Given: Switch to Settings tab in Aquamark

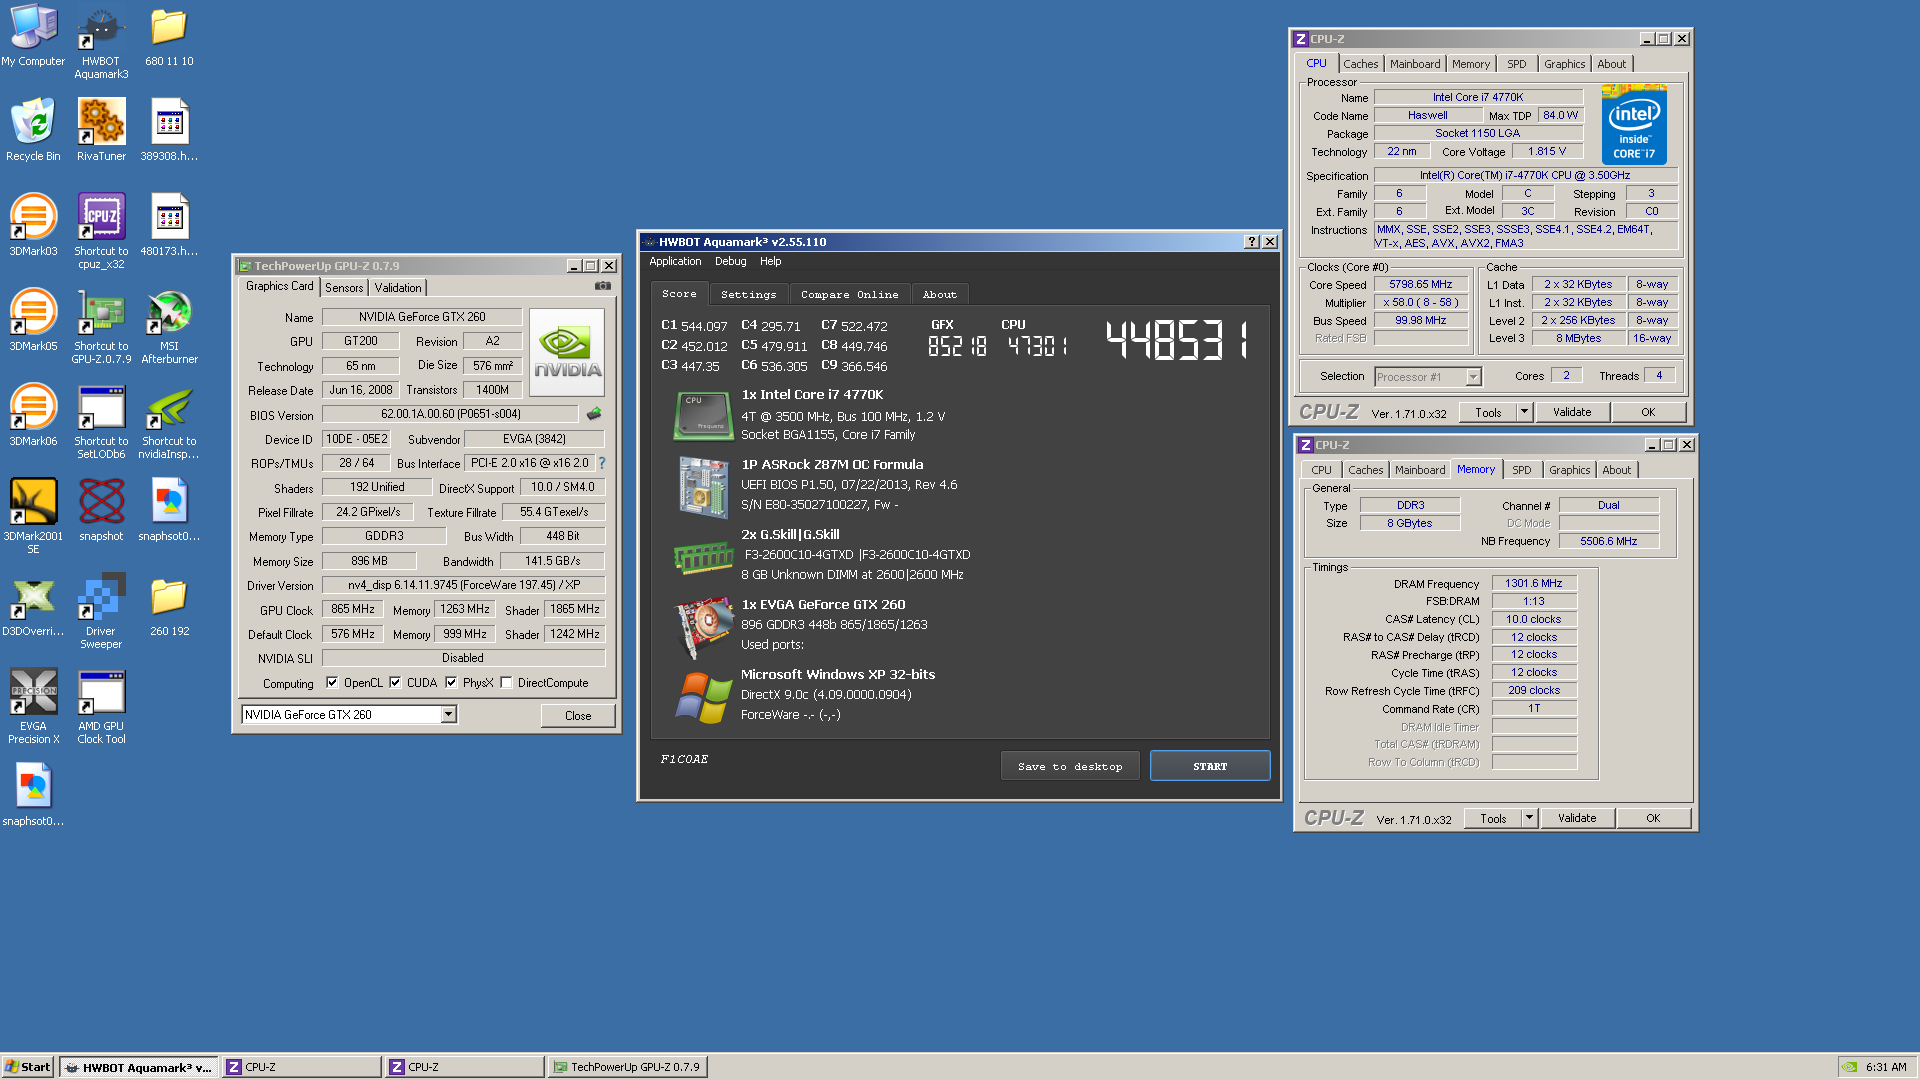Looking at the screenshot, I should pos(748,294).
